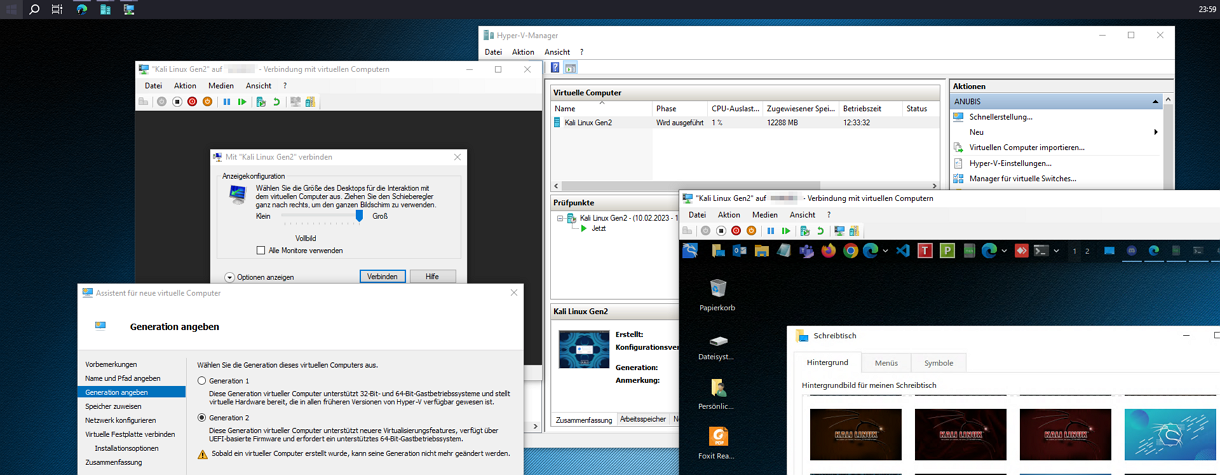Click the green P icon in the Kali panel
The height and width of the screenshot is (475, 1220).
coord(947,251)
